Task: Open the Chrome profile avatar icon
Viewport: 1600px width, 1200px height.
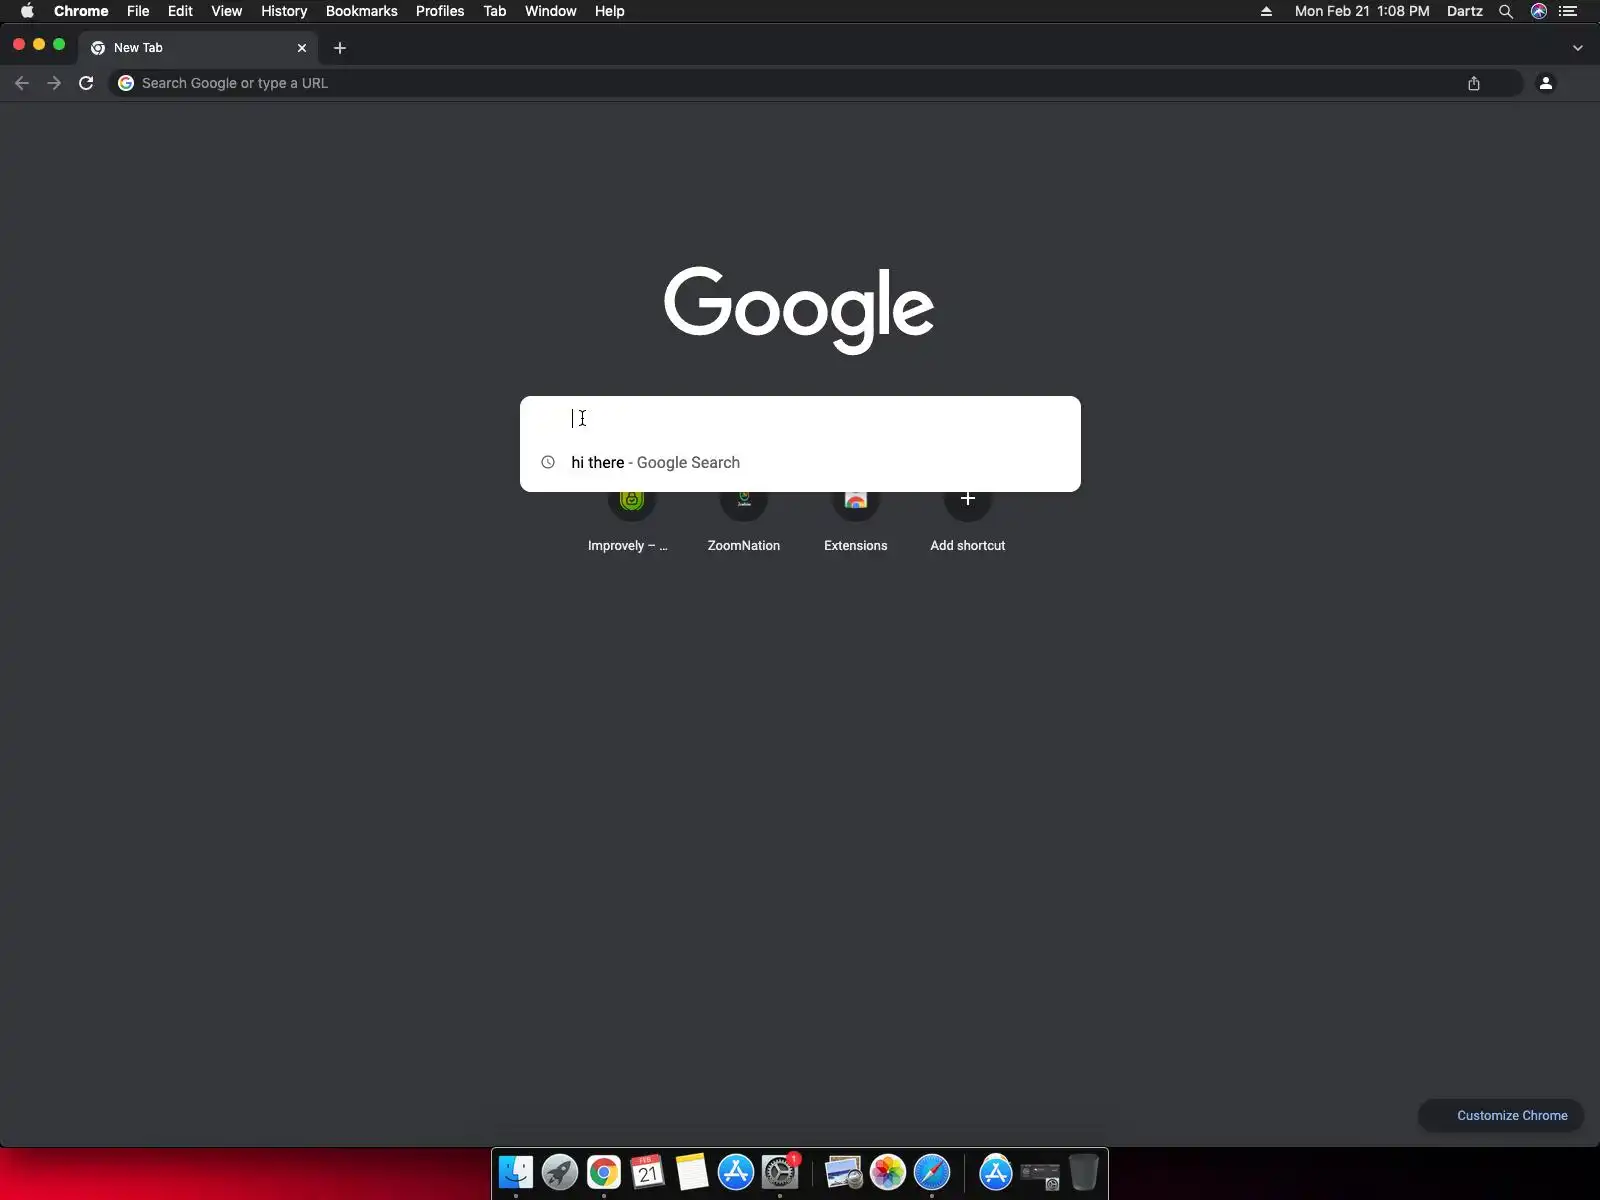Action: [x=1546, y=83]
